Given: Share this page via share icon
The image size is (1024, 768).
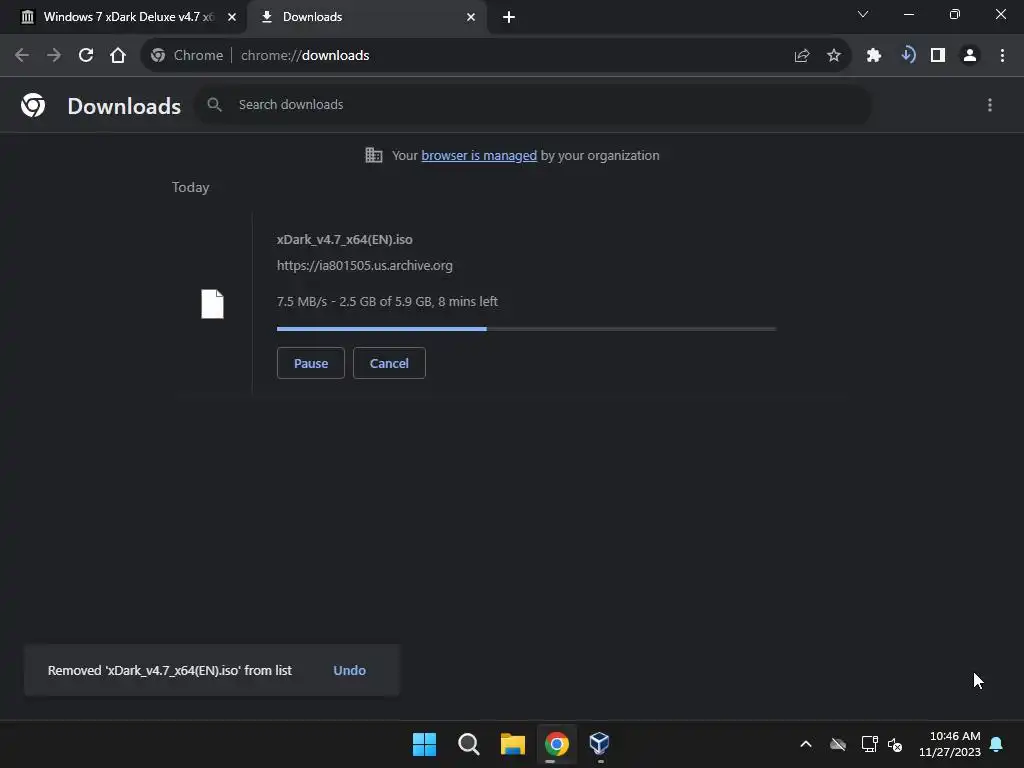Looking at the screenshot, I should tap(802, 56).
